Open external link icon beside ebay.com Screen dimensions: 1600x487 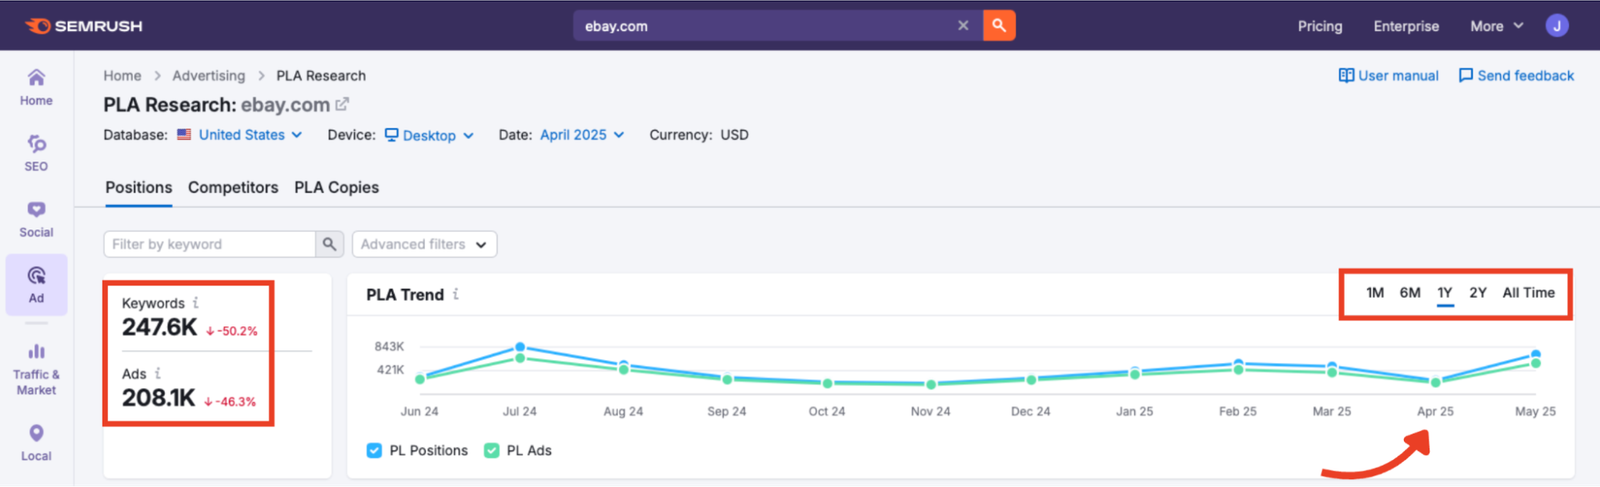(x=342, y=104)
